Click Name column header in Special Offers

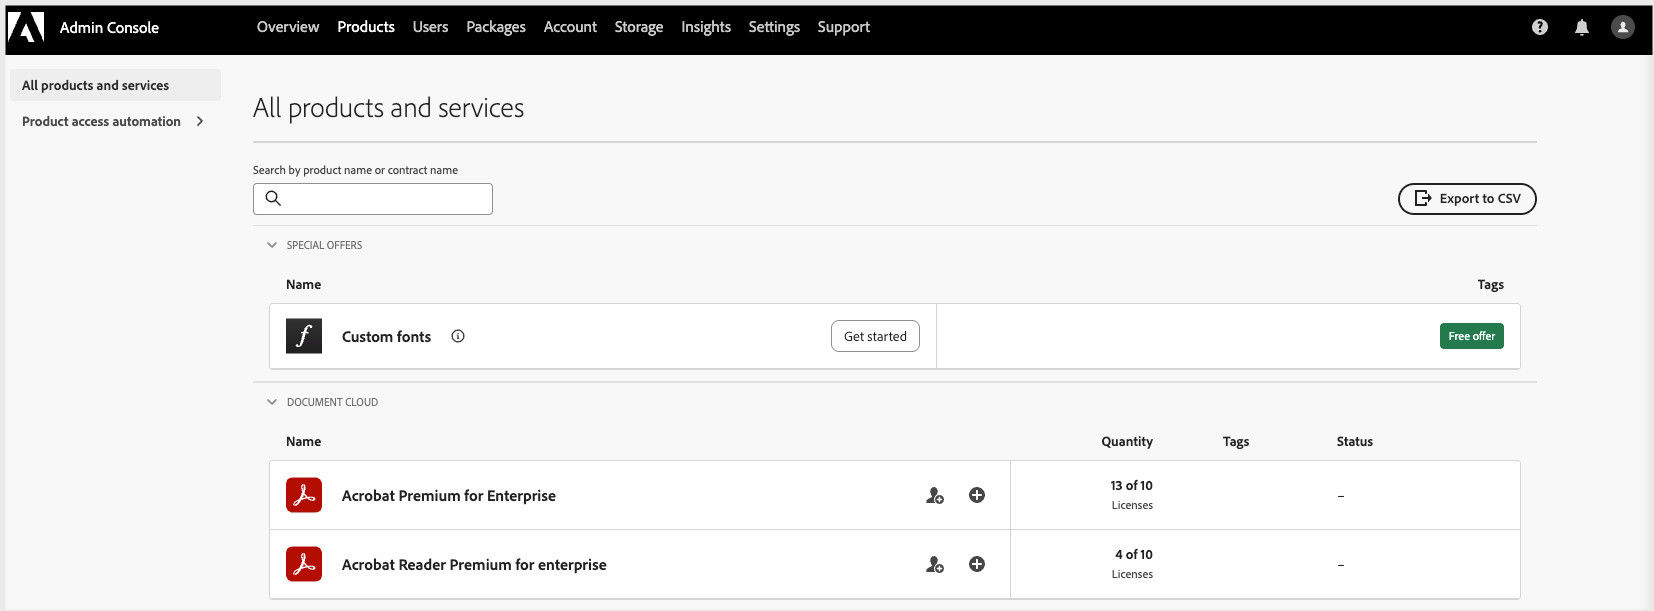pyautogui.click(x=303, y=284)
